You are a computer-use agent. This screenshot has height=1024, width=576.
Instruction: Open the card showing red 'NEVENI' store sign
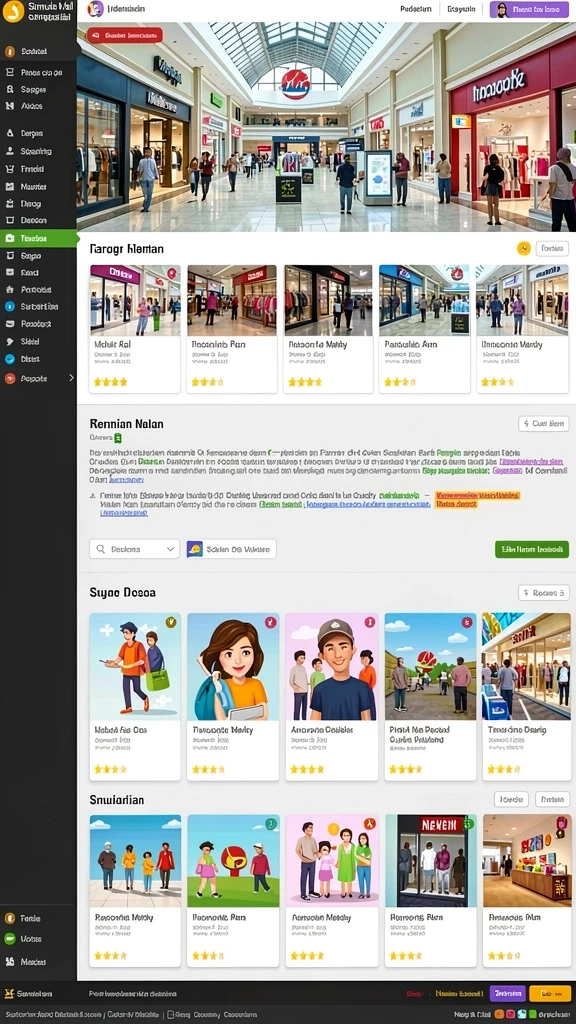[430, 890]
